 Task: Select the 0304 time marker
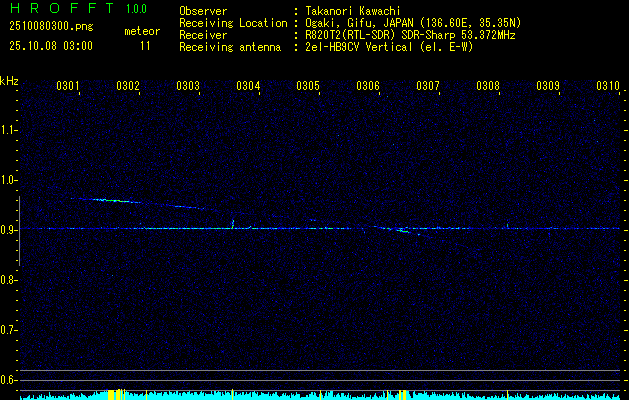tap(248, 86)
